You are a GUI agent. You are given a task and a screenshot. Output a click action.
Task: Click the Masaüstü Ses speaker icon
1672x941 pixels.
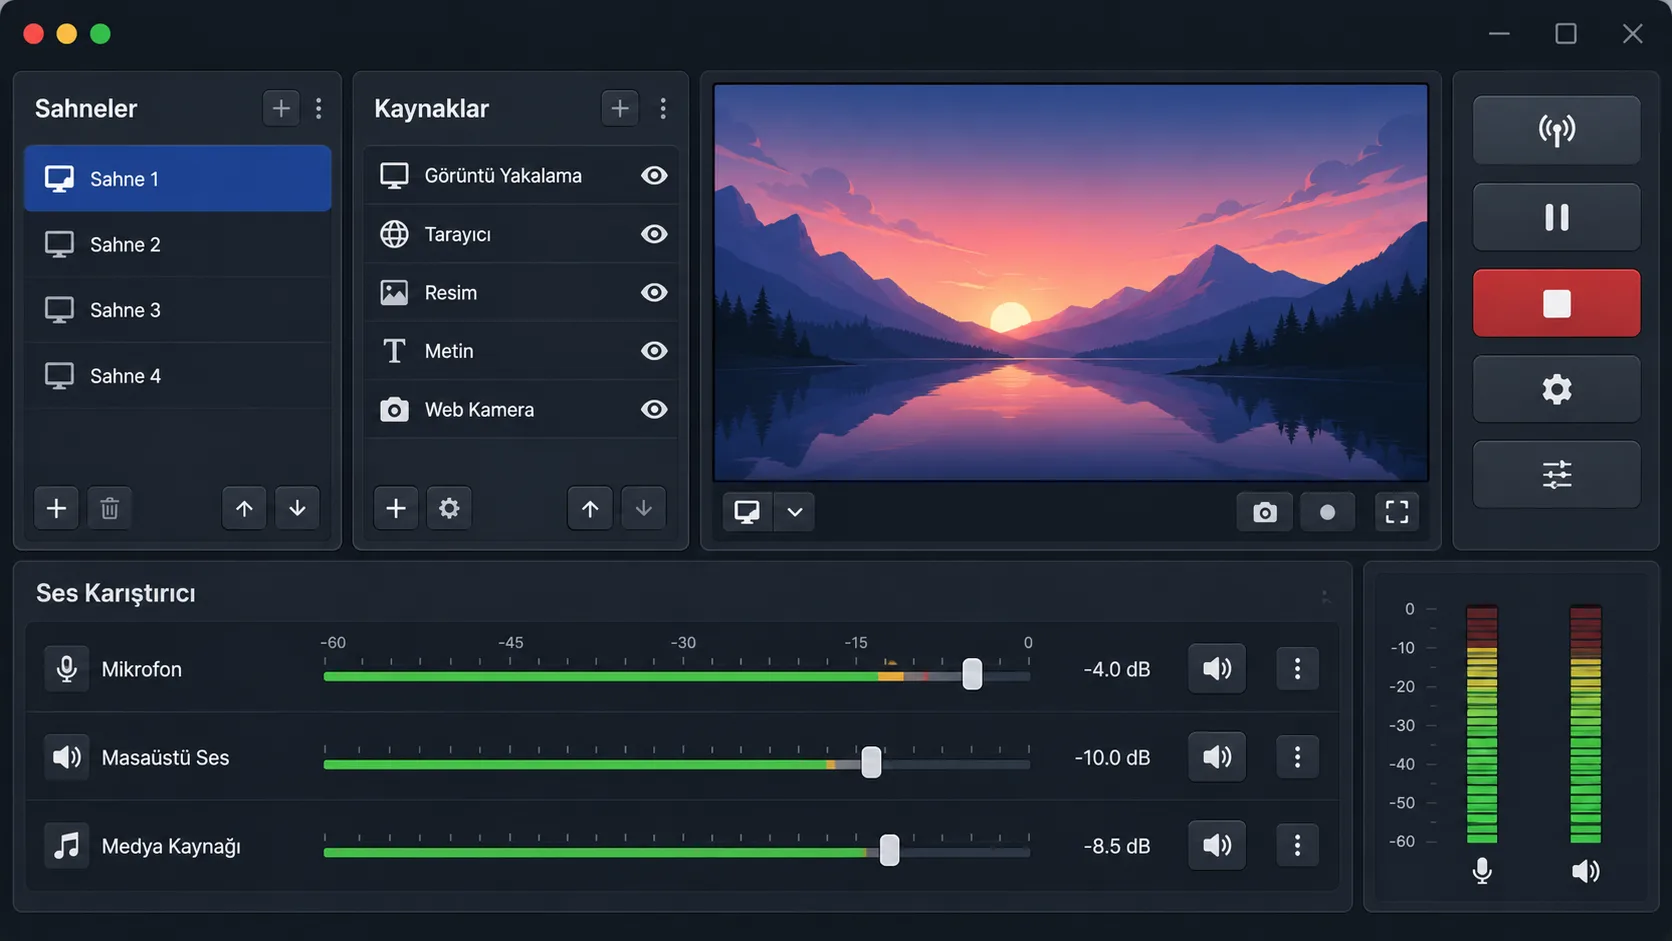[66, 757]
